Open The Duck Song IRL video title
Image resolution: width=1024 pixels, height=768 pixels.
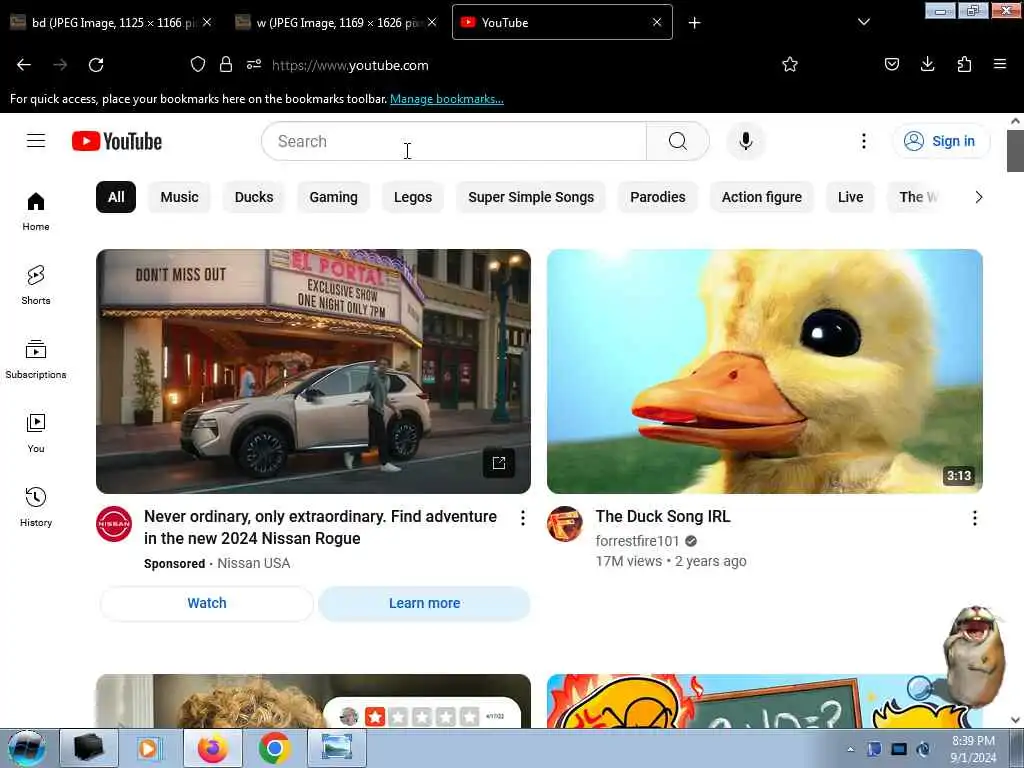coord(663,517)
